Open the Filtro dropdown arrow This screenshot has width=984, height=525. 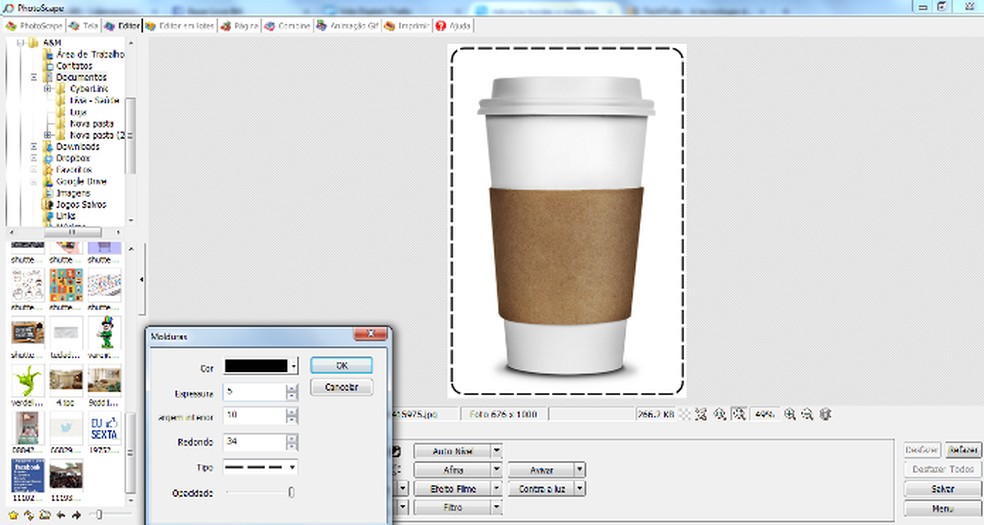pos(496,508)
